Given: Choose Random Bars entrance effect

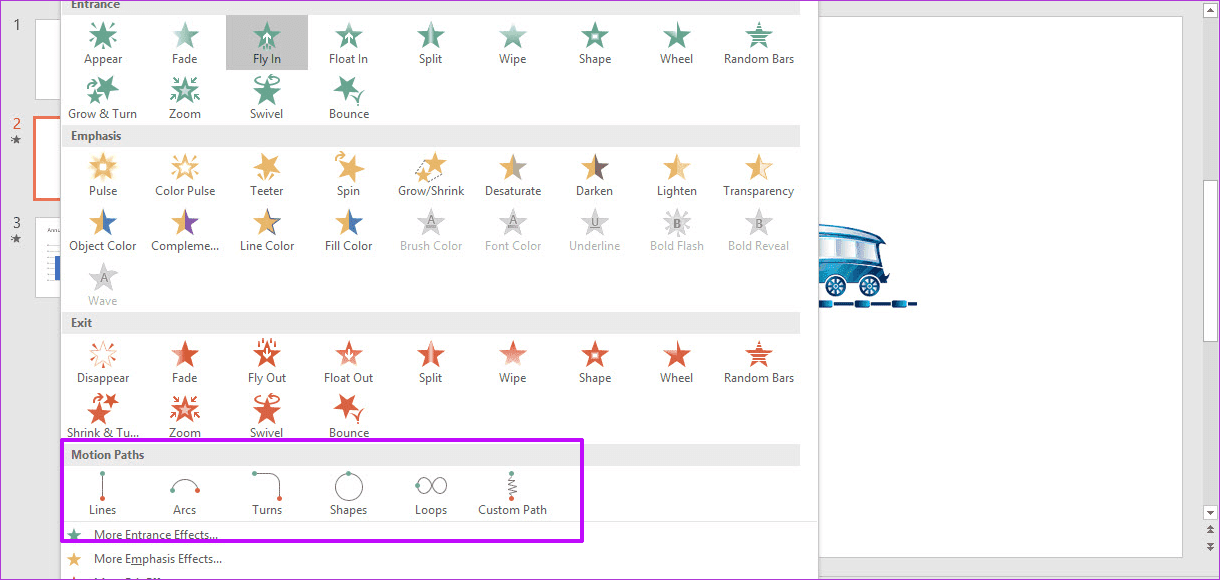Looking at the screenshot, I should pyautogui.click(x=759, y=43).
